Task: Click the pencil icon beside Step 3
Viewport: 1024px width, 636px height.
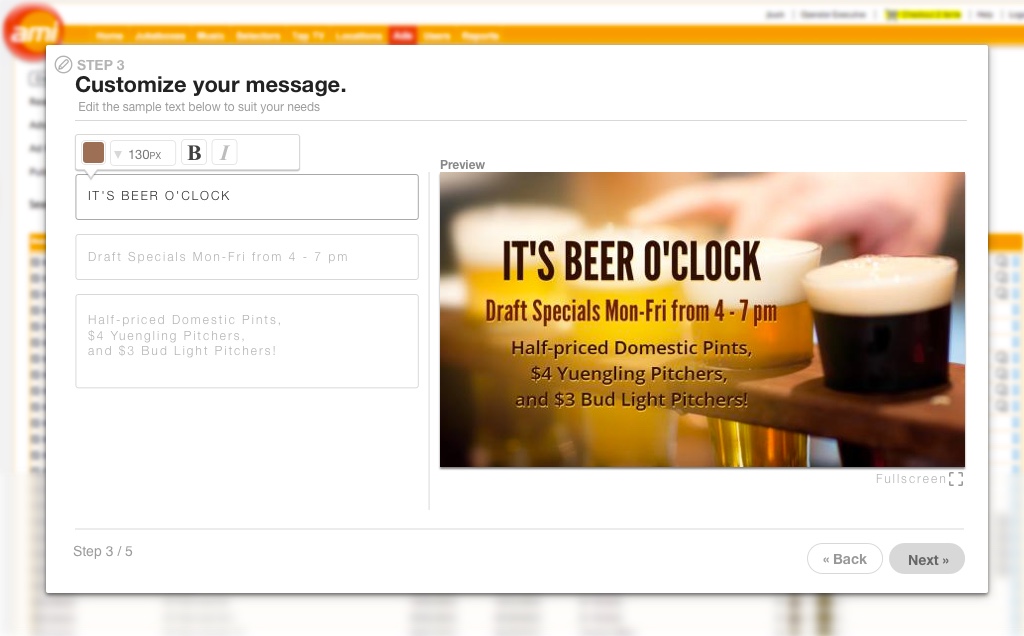Action: tap(63, 65)
